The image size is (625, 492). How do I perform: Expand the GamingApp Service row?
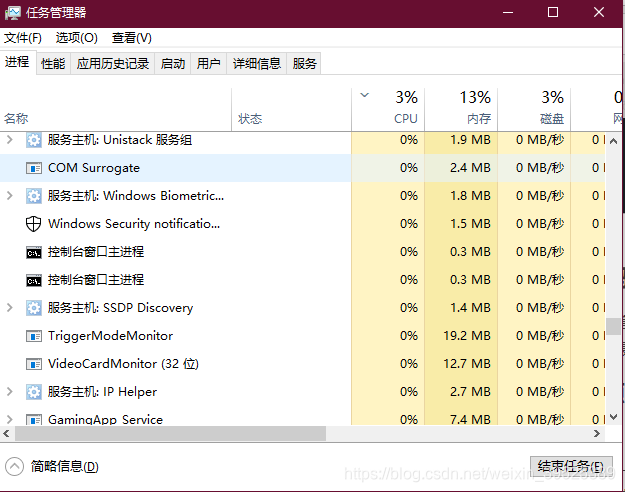[10, 419]
